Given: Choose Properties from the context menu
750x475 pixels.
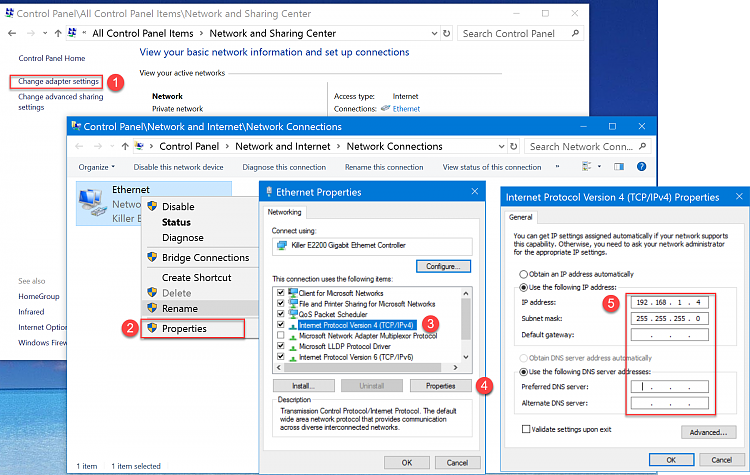Looking at the screenshot, I should coord(184,328).
